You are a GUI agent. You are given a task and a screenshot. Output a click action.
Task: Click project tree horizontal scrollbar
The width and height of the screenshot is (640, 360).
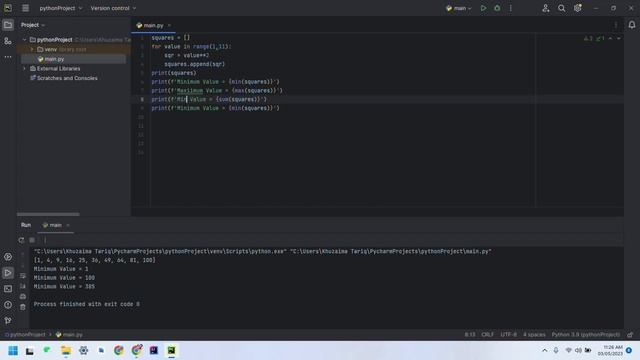pyautogui.click(x=48, y=214)
